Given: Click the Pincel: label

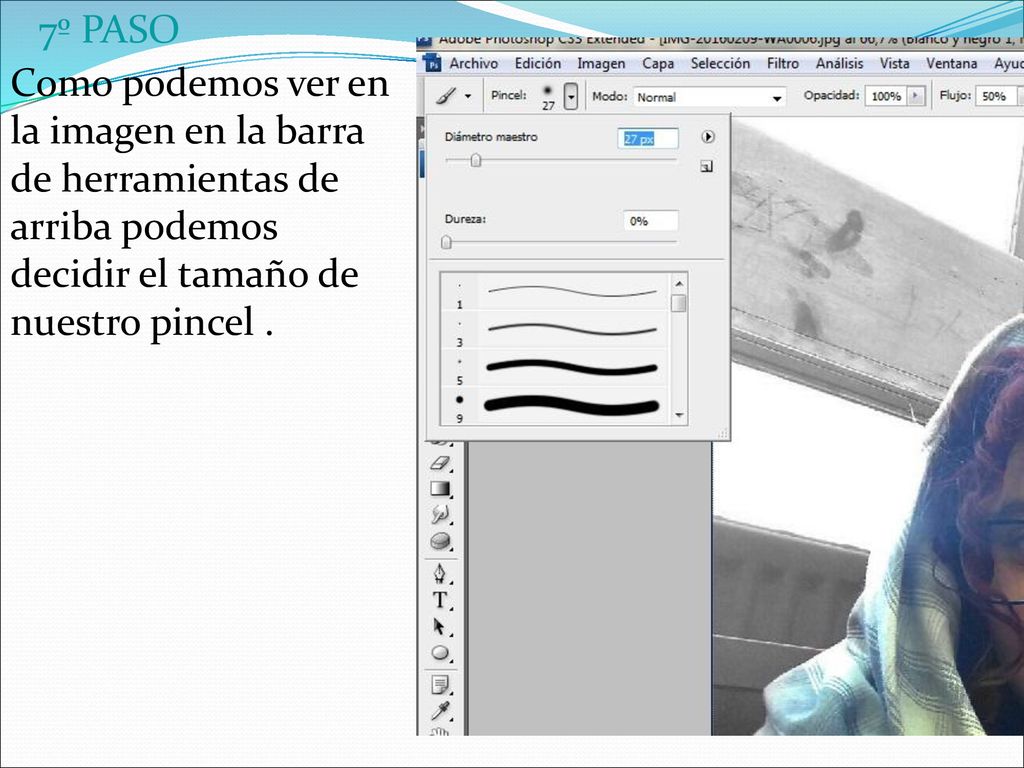Looking at the screenshot, I should (508, 95).
